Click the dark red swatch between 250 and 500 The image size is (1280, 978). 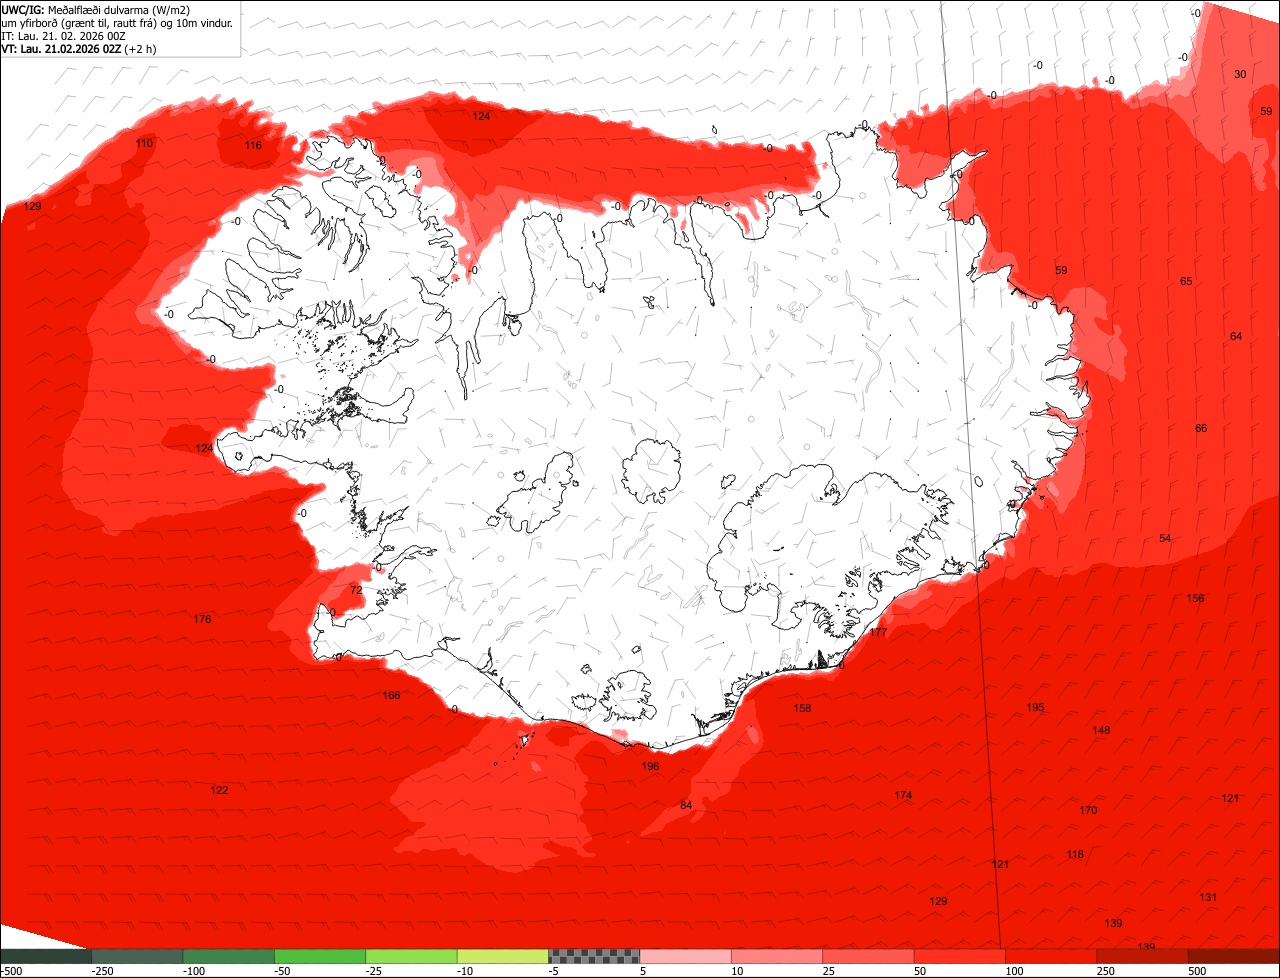point(1142,956)
